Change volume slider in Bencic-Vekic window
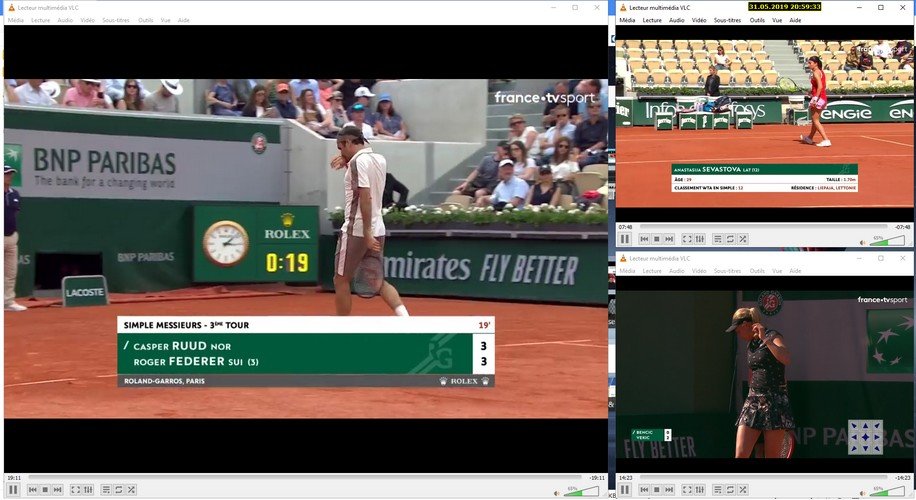The image size is (916, 500). (887, 492)
